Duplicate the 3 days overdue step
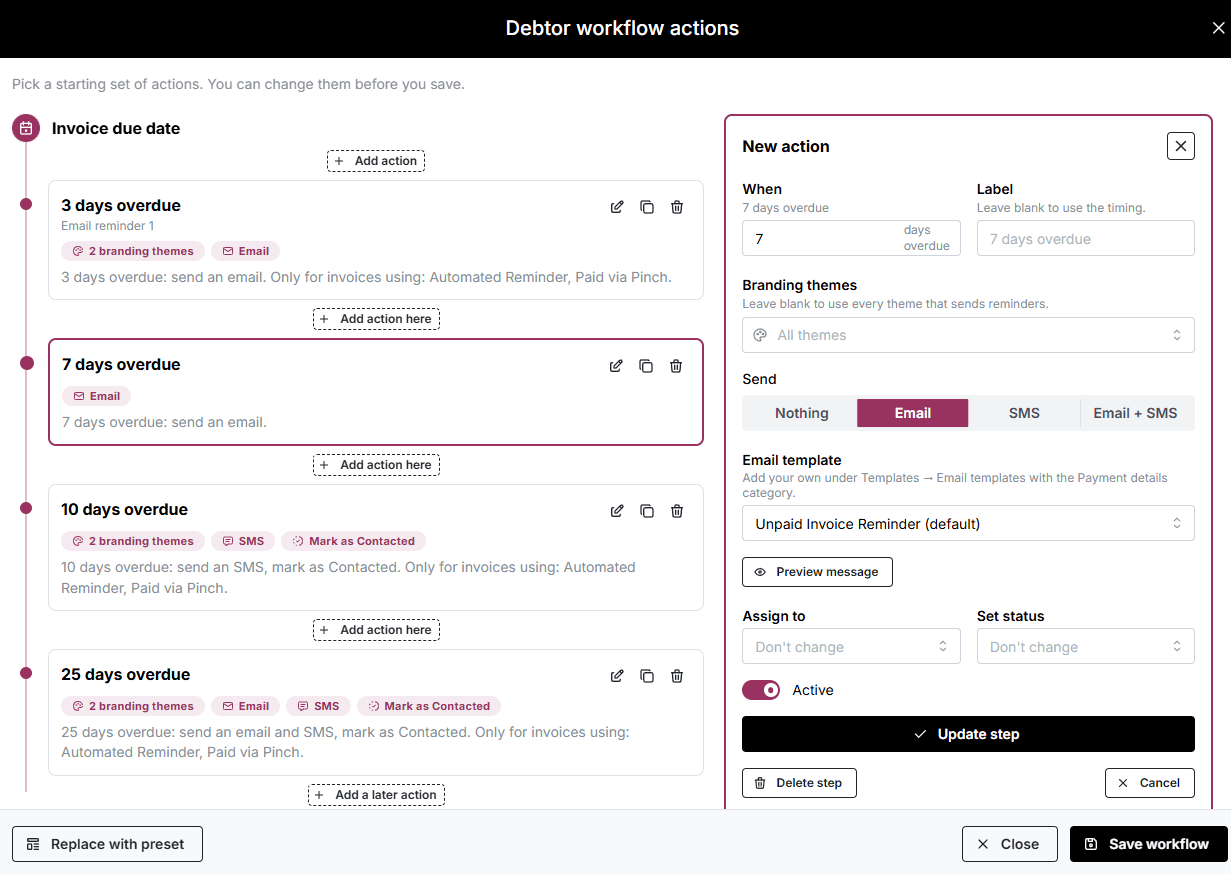 [647, 207]
